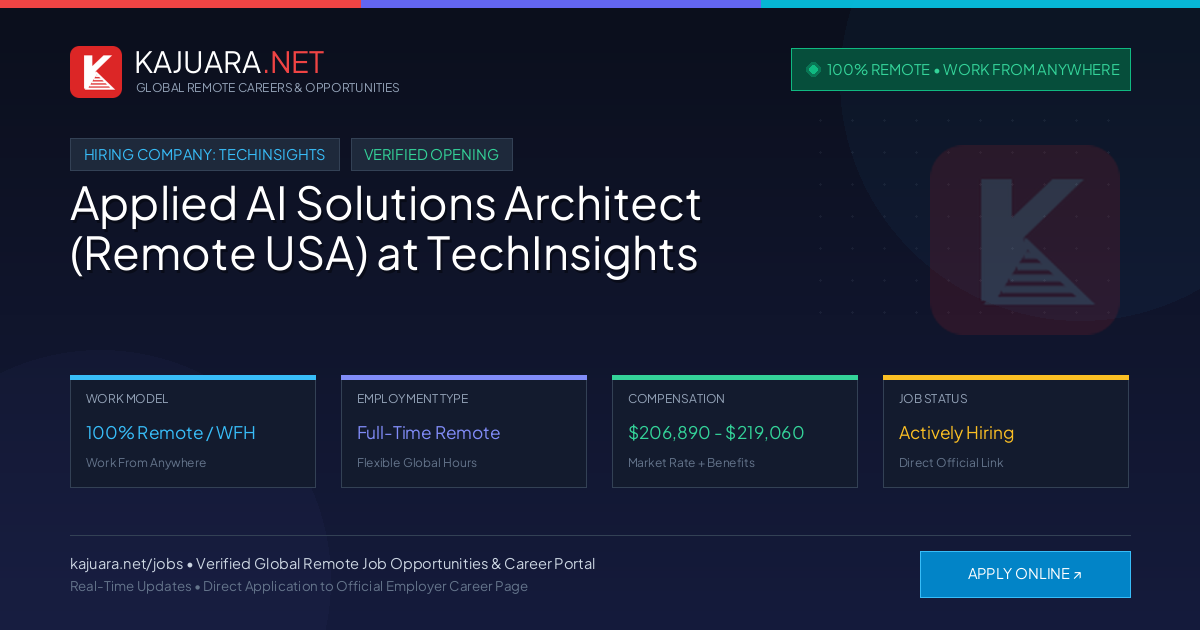Click the $206,890 - $219,060 salary range
Image resolution: width=1200 pixels, height=630 pixels.
coord(716,433)
